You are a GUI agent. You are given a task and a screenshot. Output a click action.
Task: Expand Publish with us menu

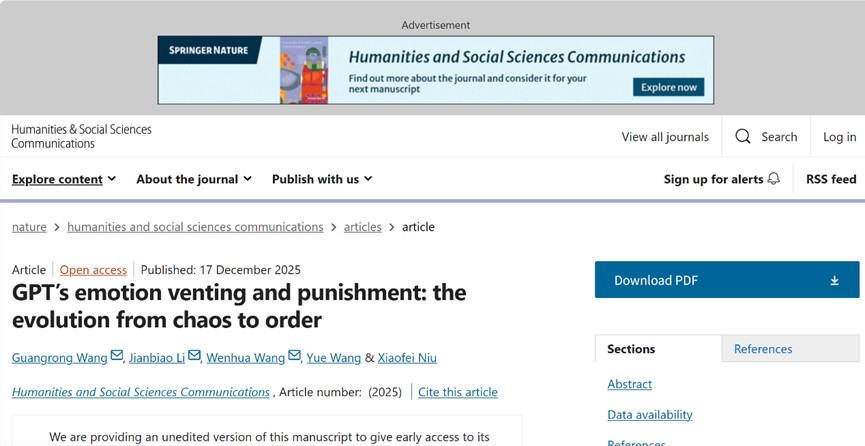(x=322, y=179)
